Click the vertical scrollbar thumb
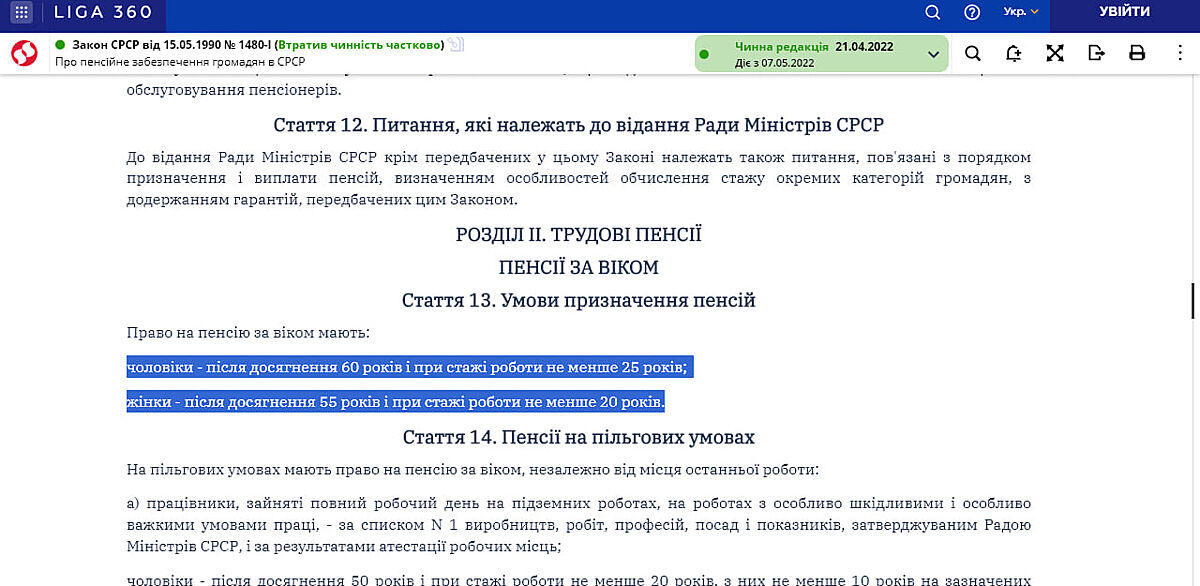The image size is (1200, 586). click(1192, 300)
